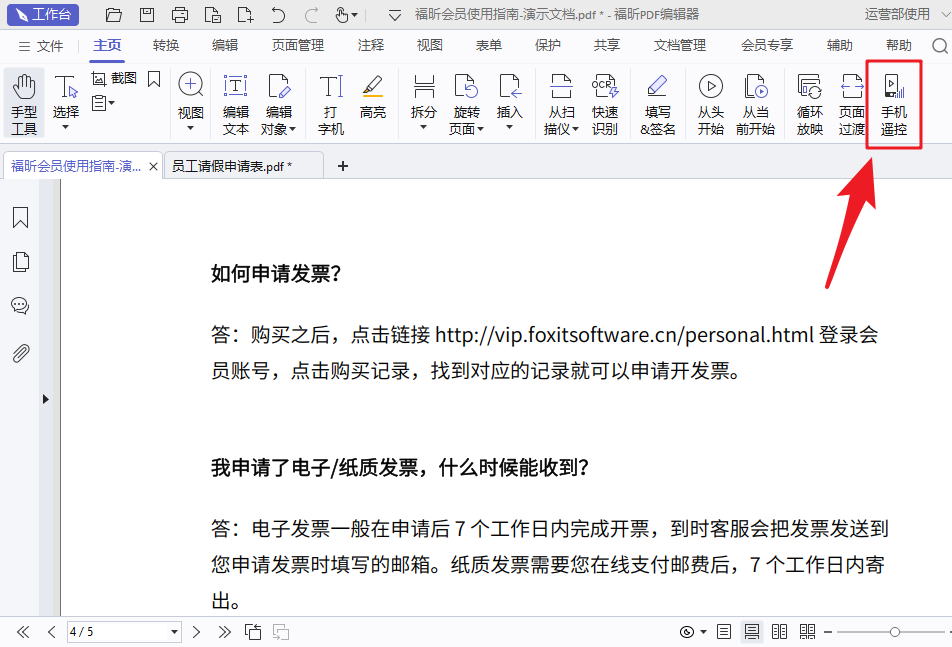Image resolution: width=952 pixels, height=647 pixels.
Task: Go to the next page with arrow
Action: coord(197,632)
